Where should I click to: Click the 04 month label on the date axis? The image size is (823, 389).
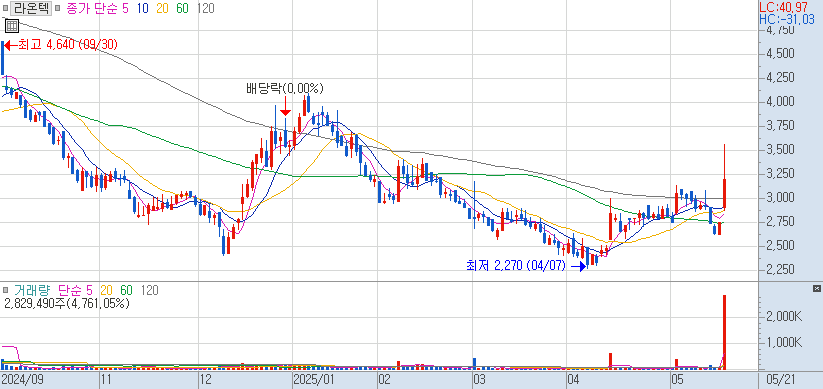(x=573, y=379)
